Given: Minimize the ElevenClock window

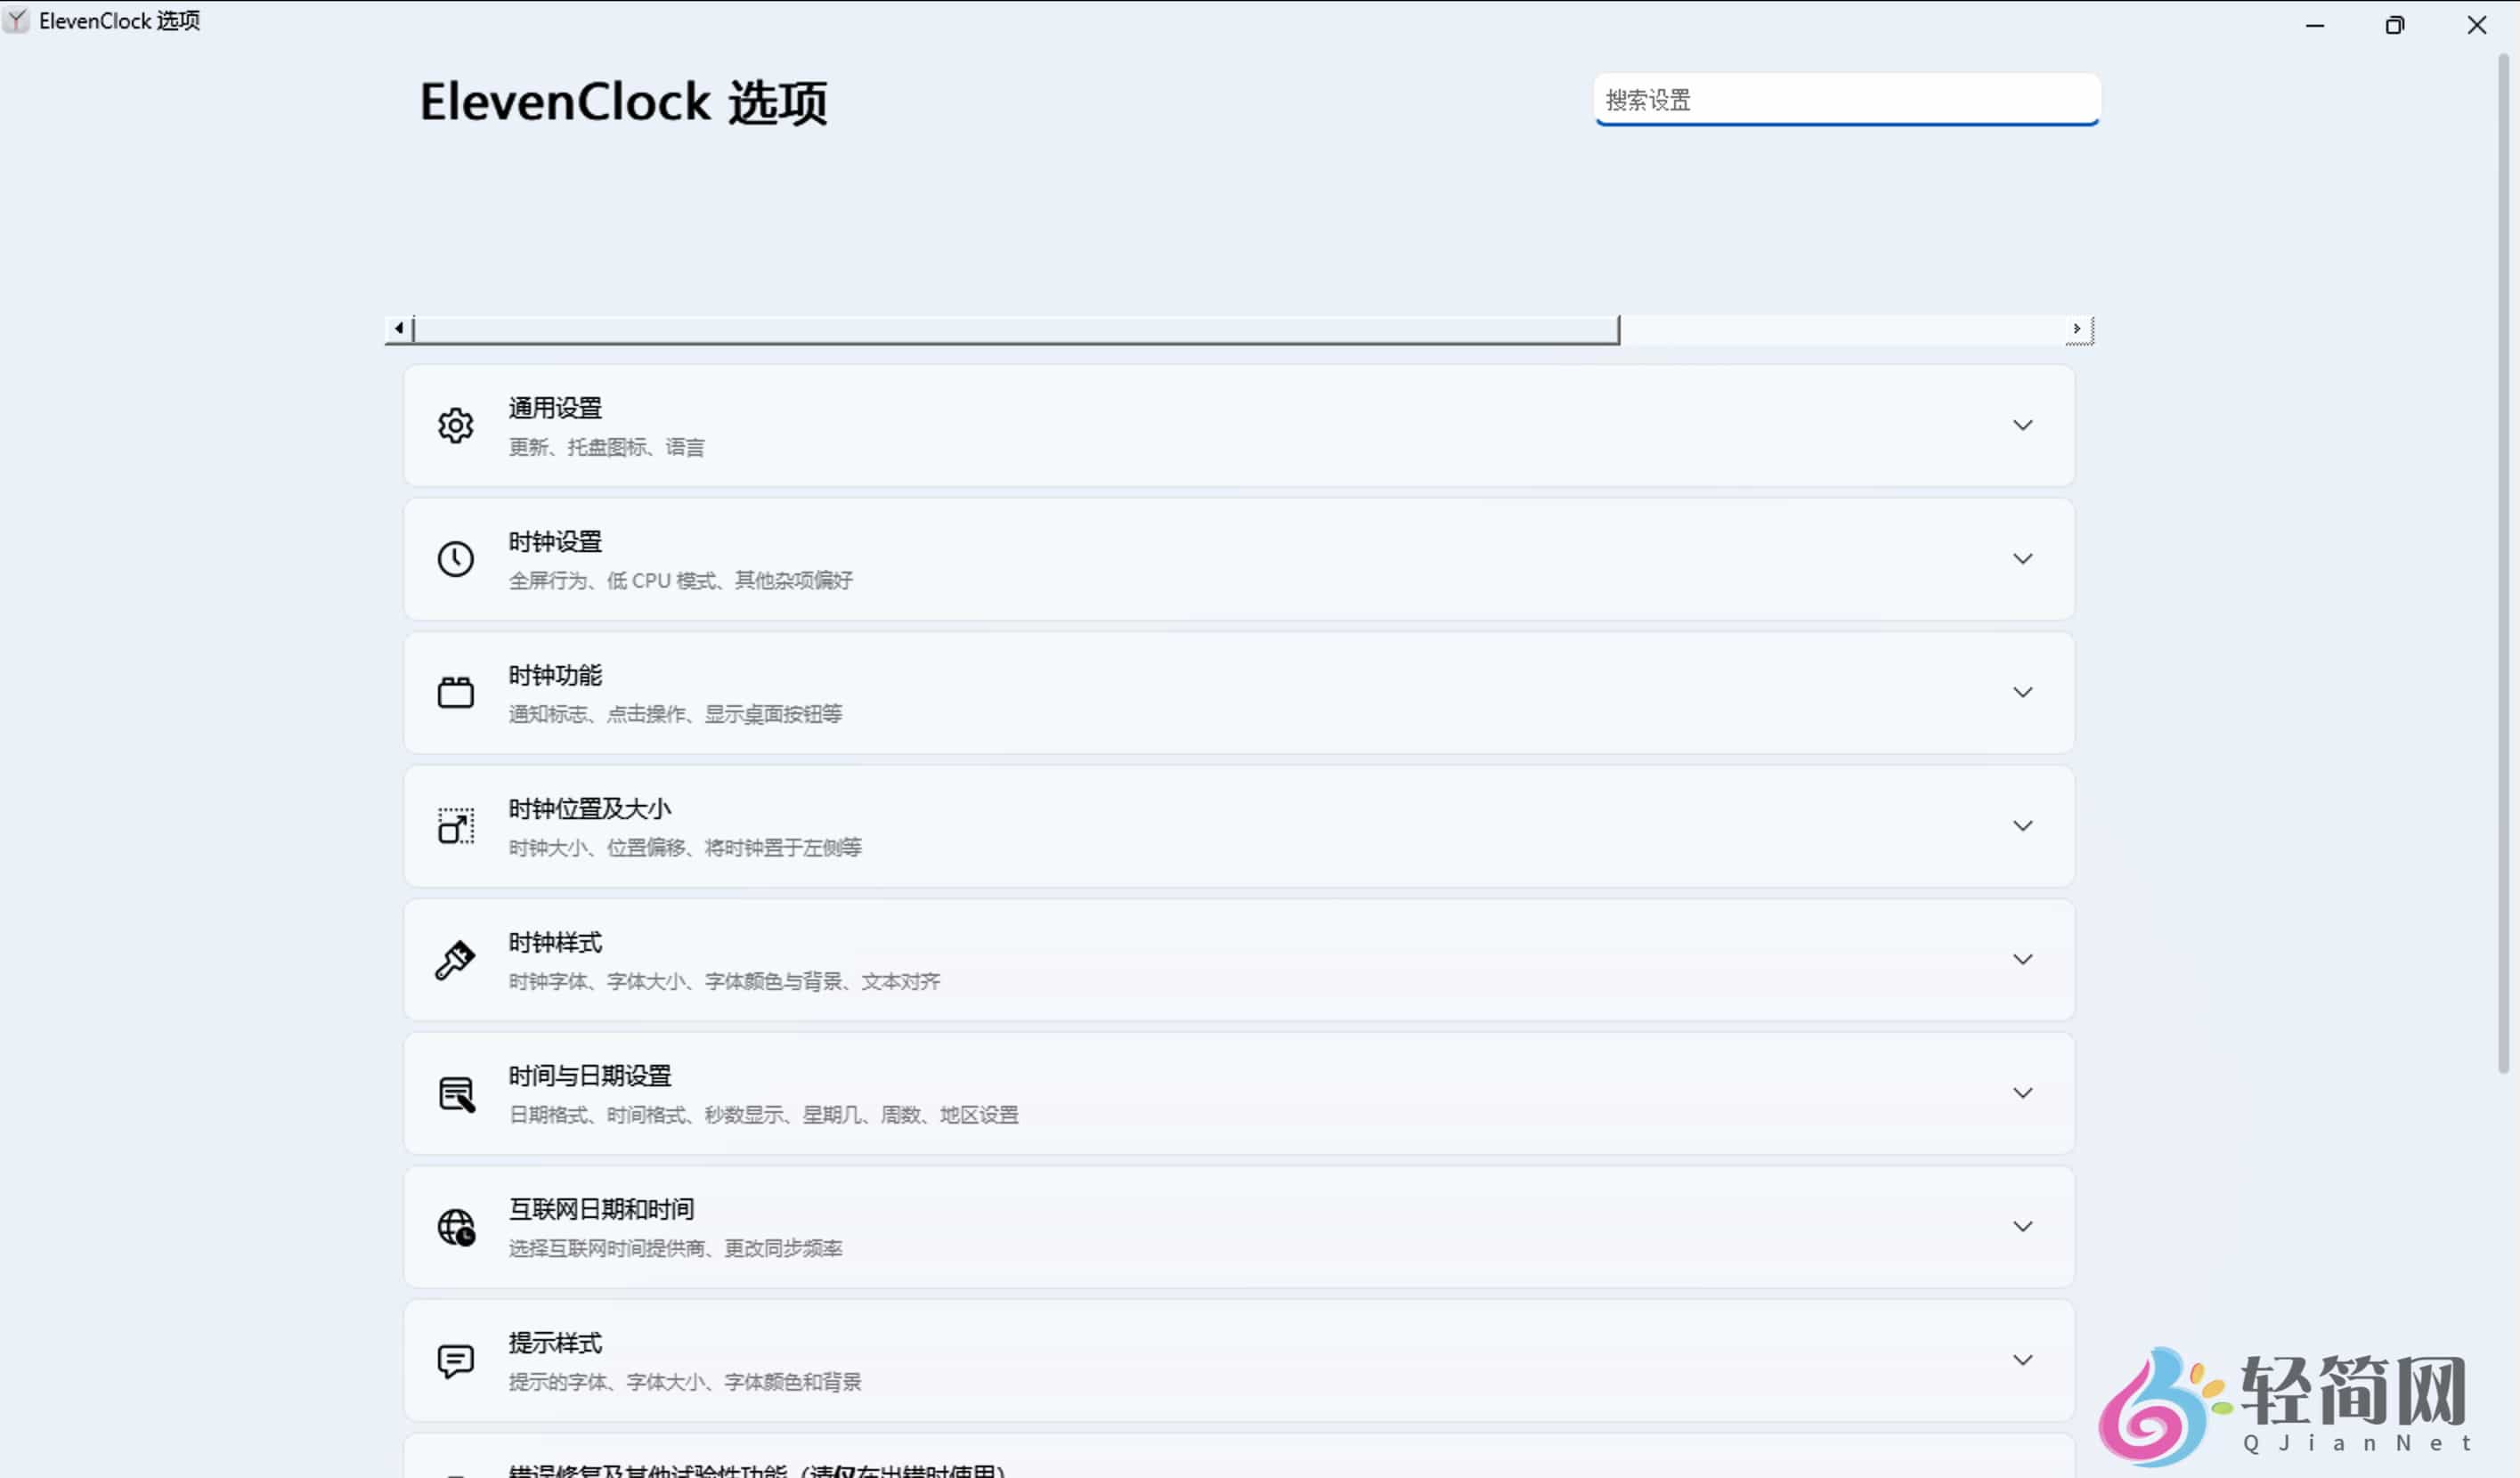Looking at the screenshot, I should tap(2314, 25).
